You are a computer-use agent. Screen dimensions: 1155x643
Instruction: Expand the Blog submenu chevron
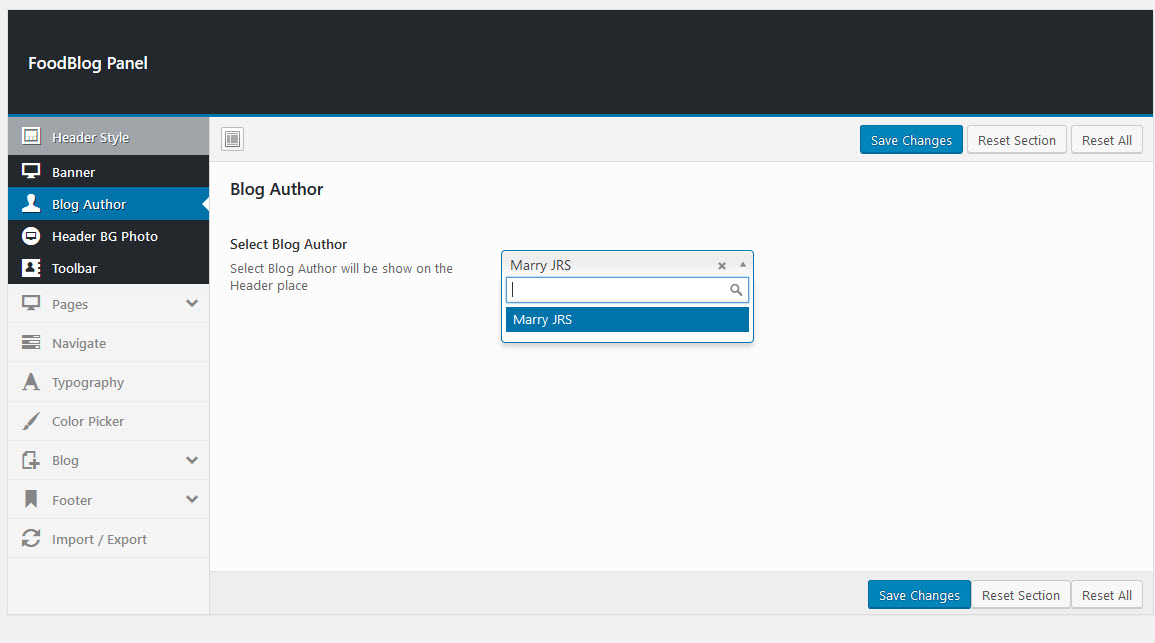point(192,460)
